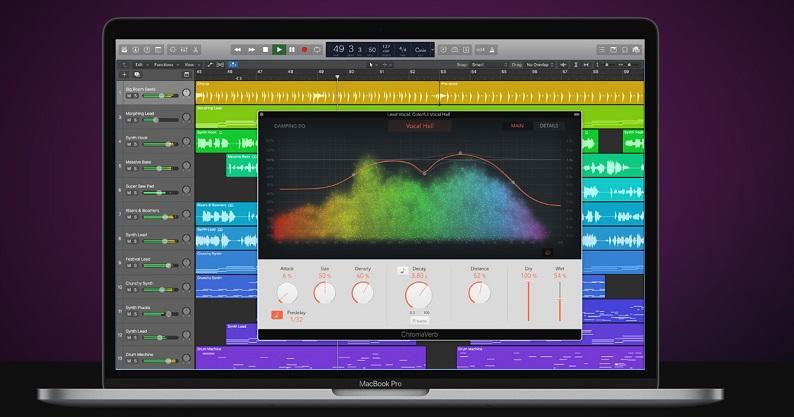
Task: Solo the Super Saw Pad track
Action: point(135,193)
